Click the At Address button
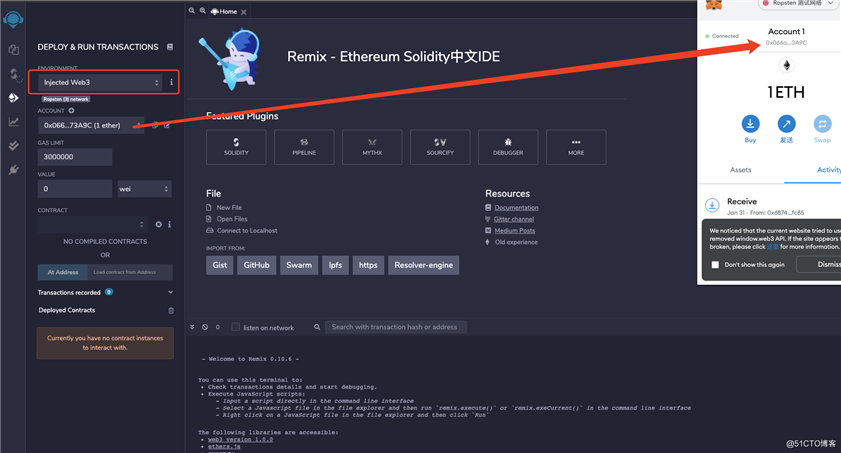 tap(63, 272)
